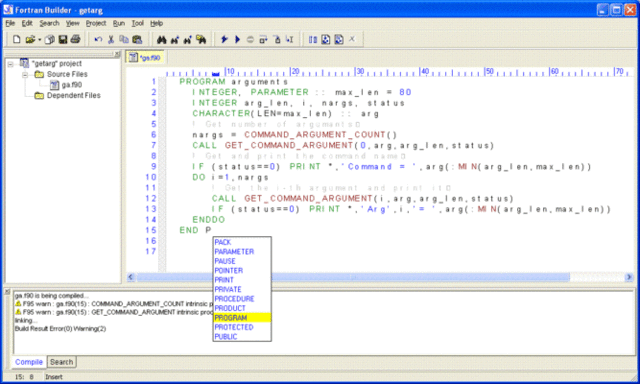Click the grey X icon in the toolbar
This screenshot has width=640, height=384.
352,39
